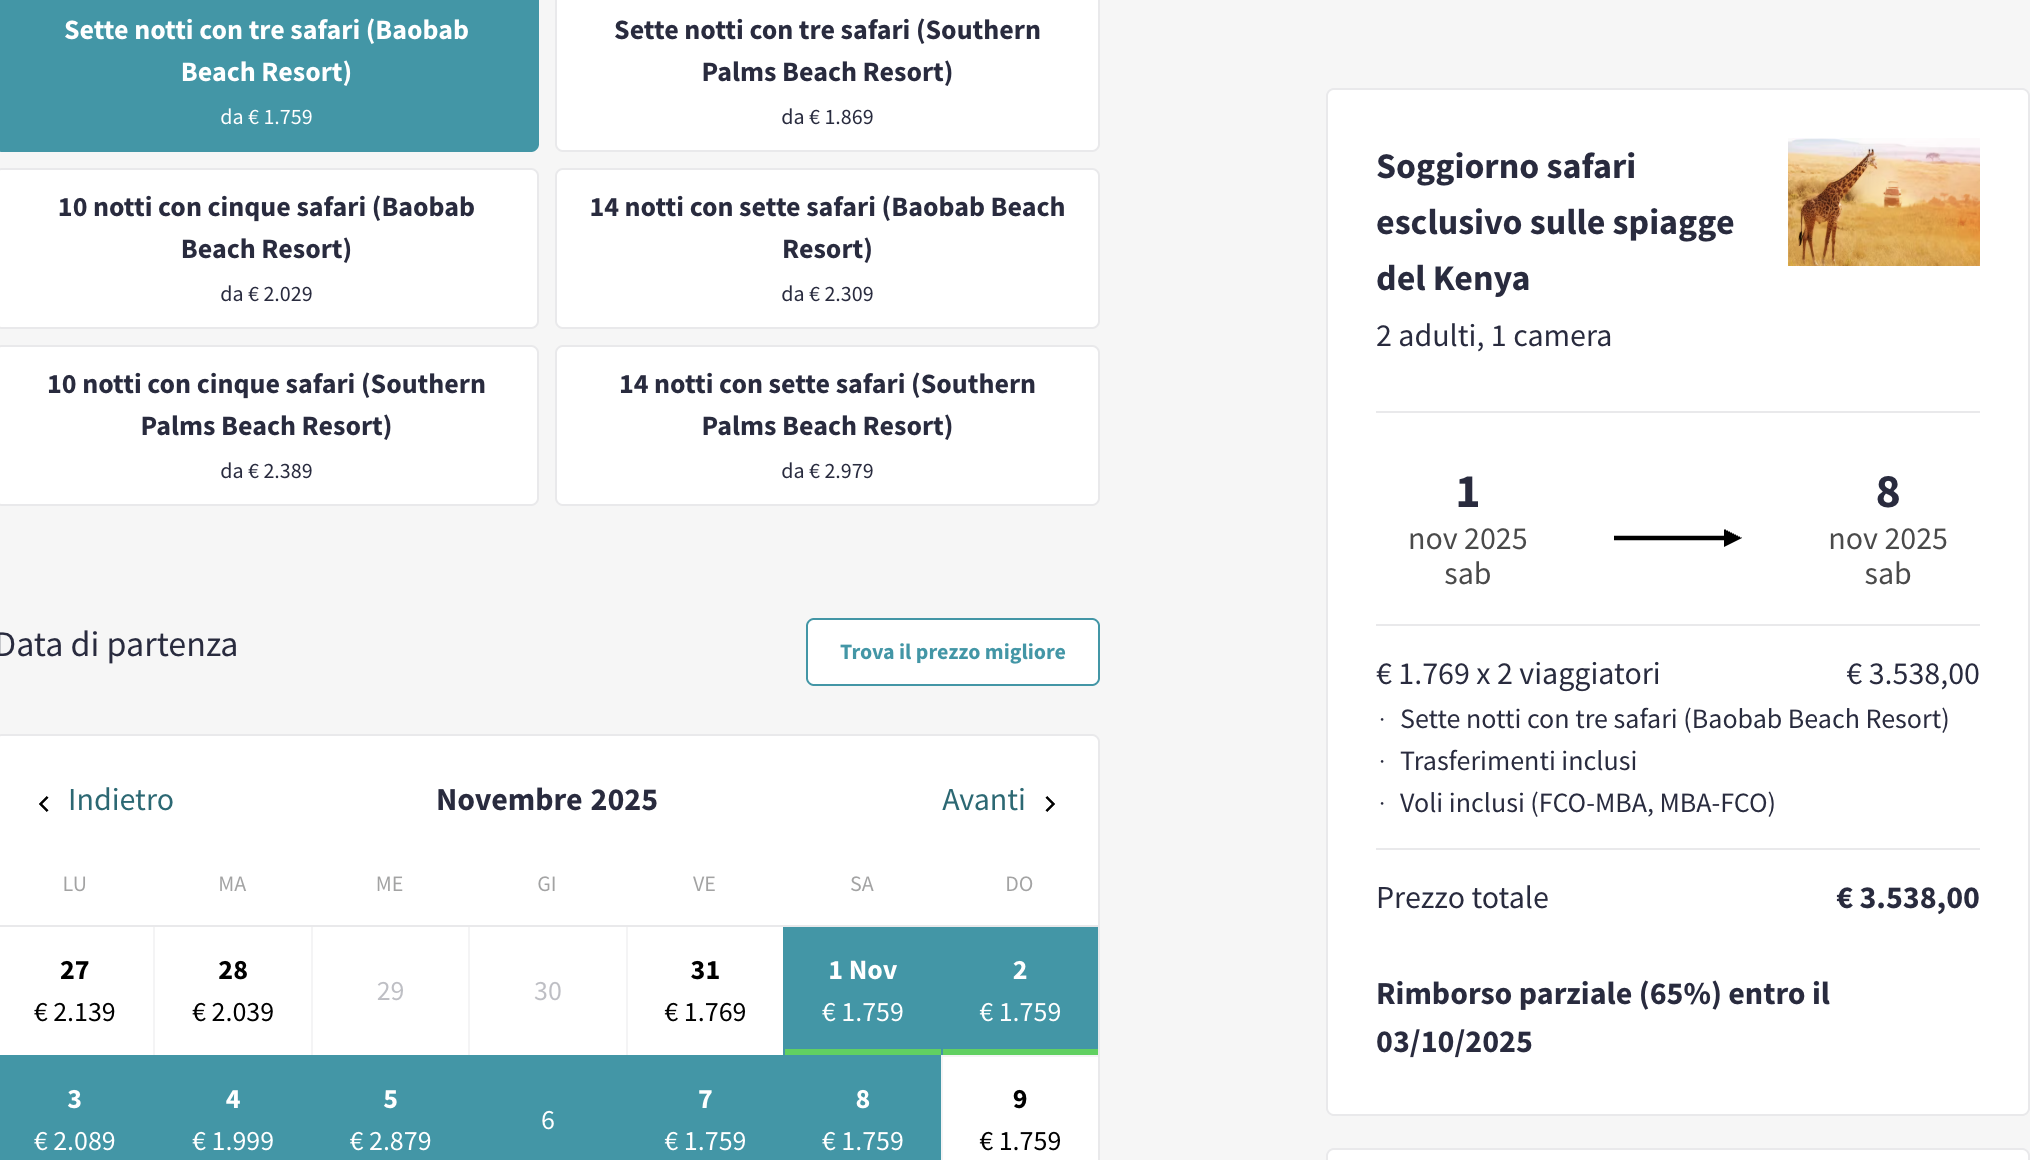The height and width of the screenshot is (1160, 2030).
Task: Select departure date 28 at € 2.039
Action: click(x=233, y=990)
